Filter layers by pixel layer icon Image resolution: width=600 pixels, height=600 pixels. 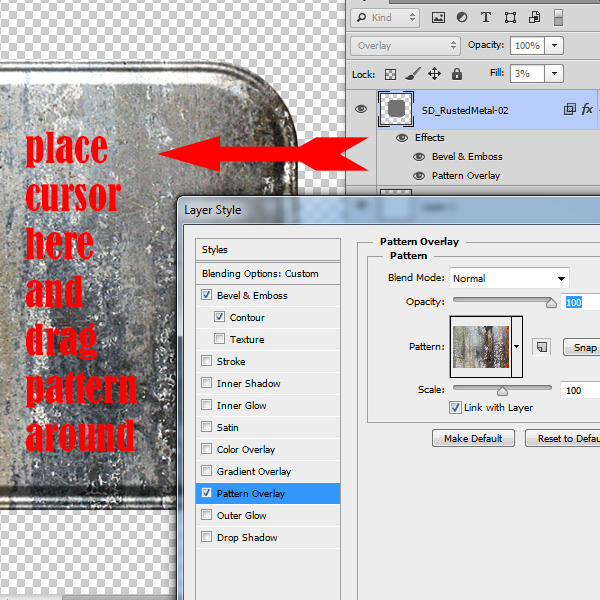tap(438, 18)
